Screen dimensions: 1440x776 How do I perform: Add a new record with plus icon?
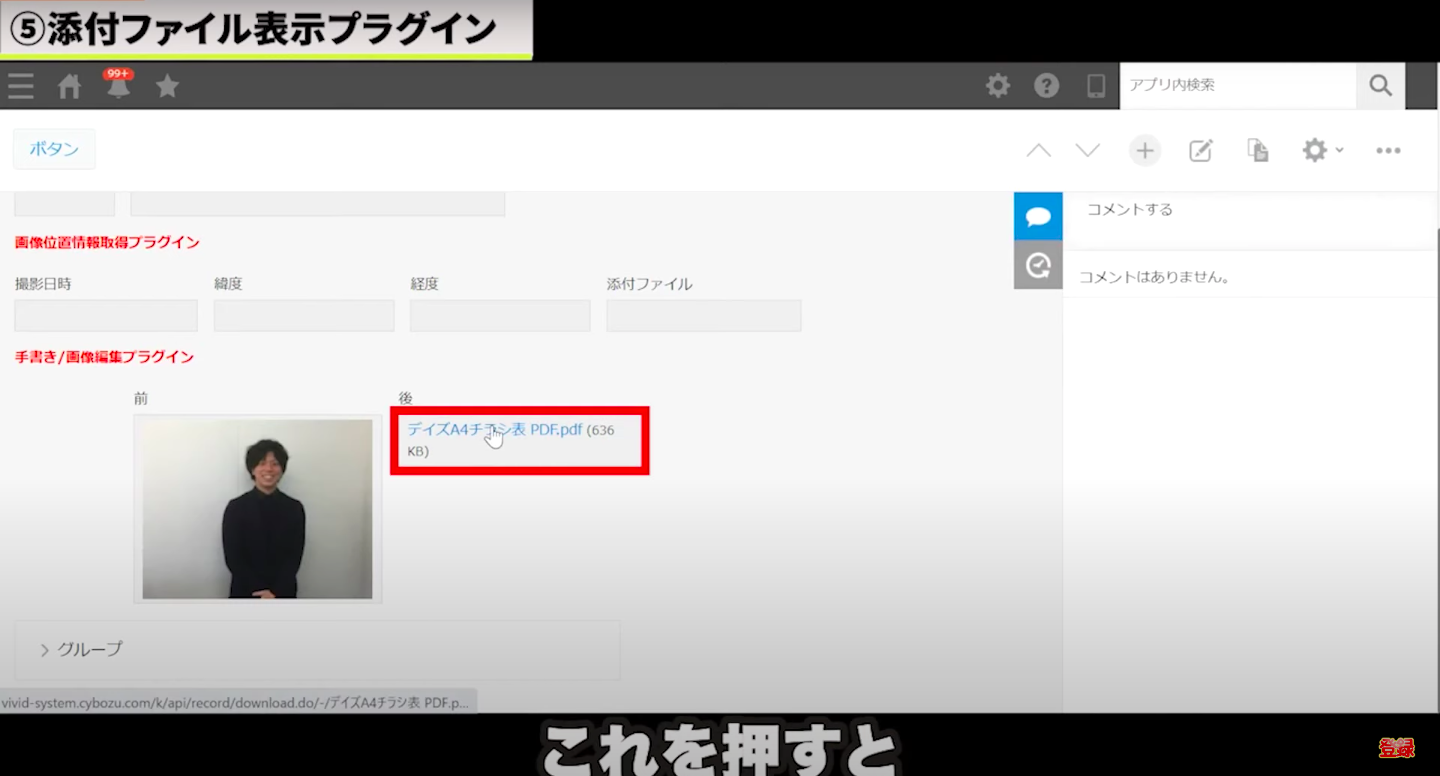tap(1144, 151)
